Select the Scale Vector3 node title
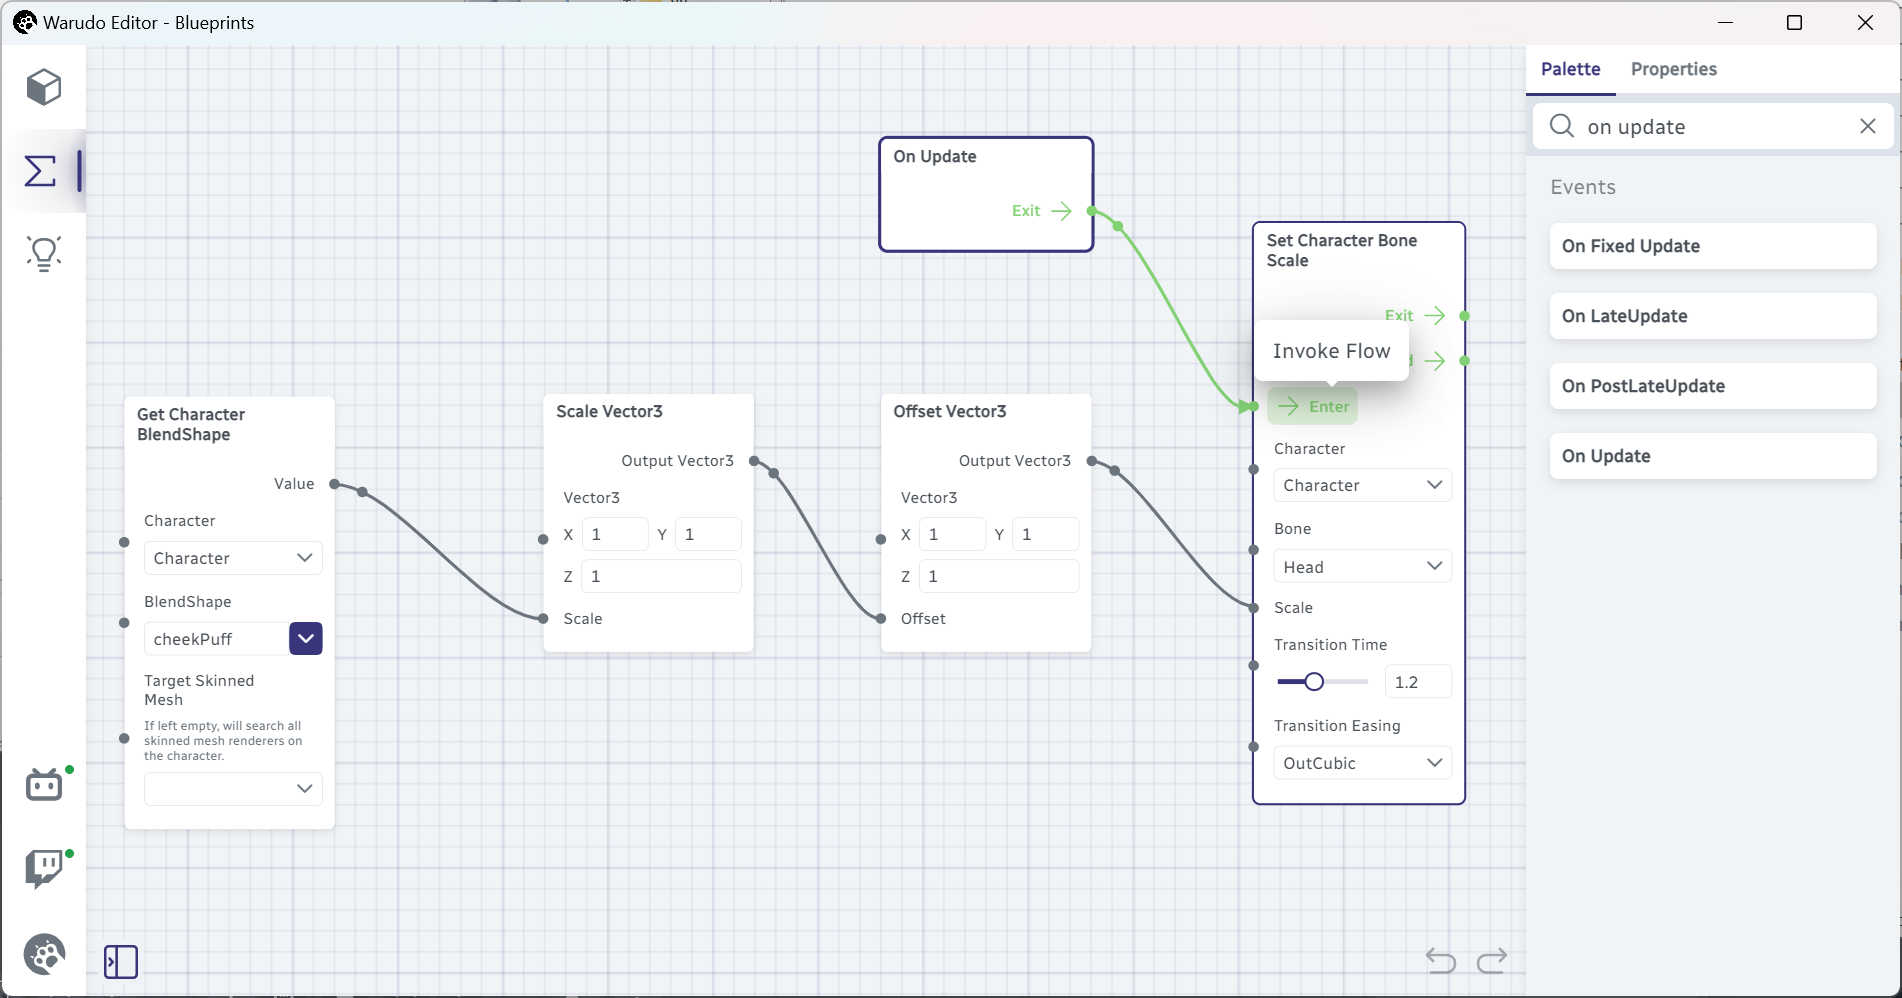This screenshot has height=998, width=1902. tap(609, 411)
